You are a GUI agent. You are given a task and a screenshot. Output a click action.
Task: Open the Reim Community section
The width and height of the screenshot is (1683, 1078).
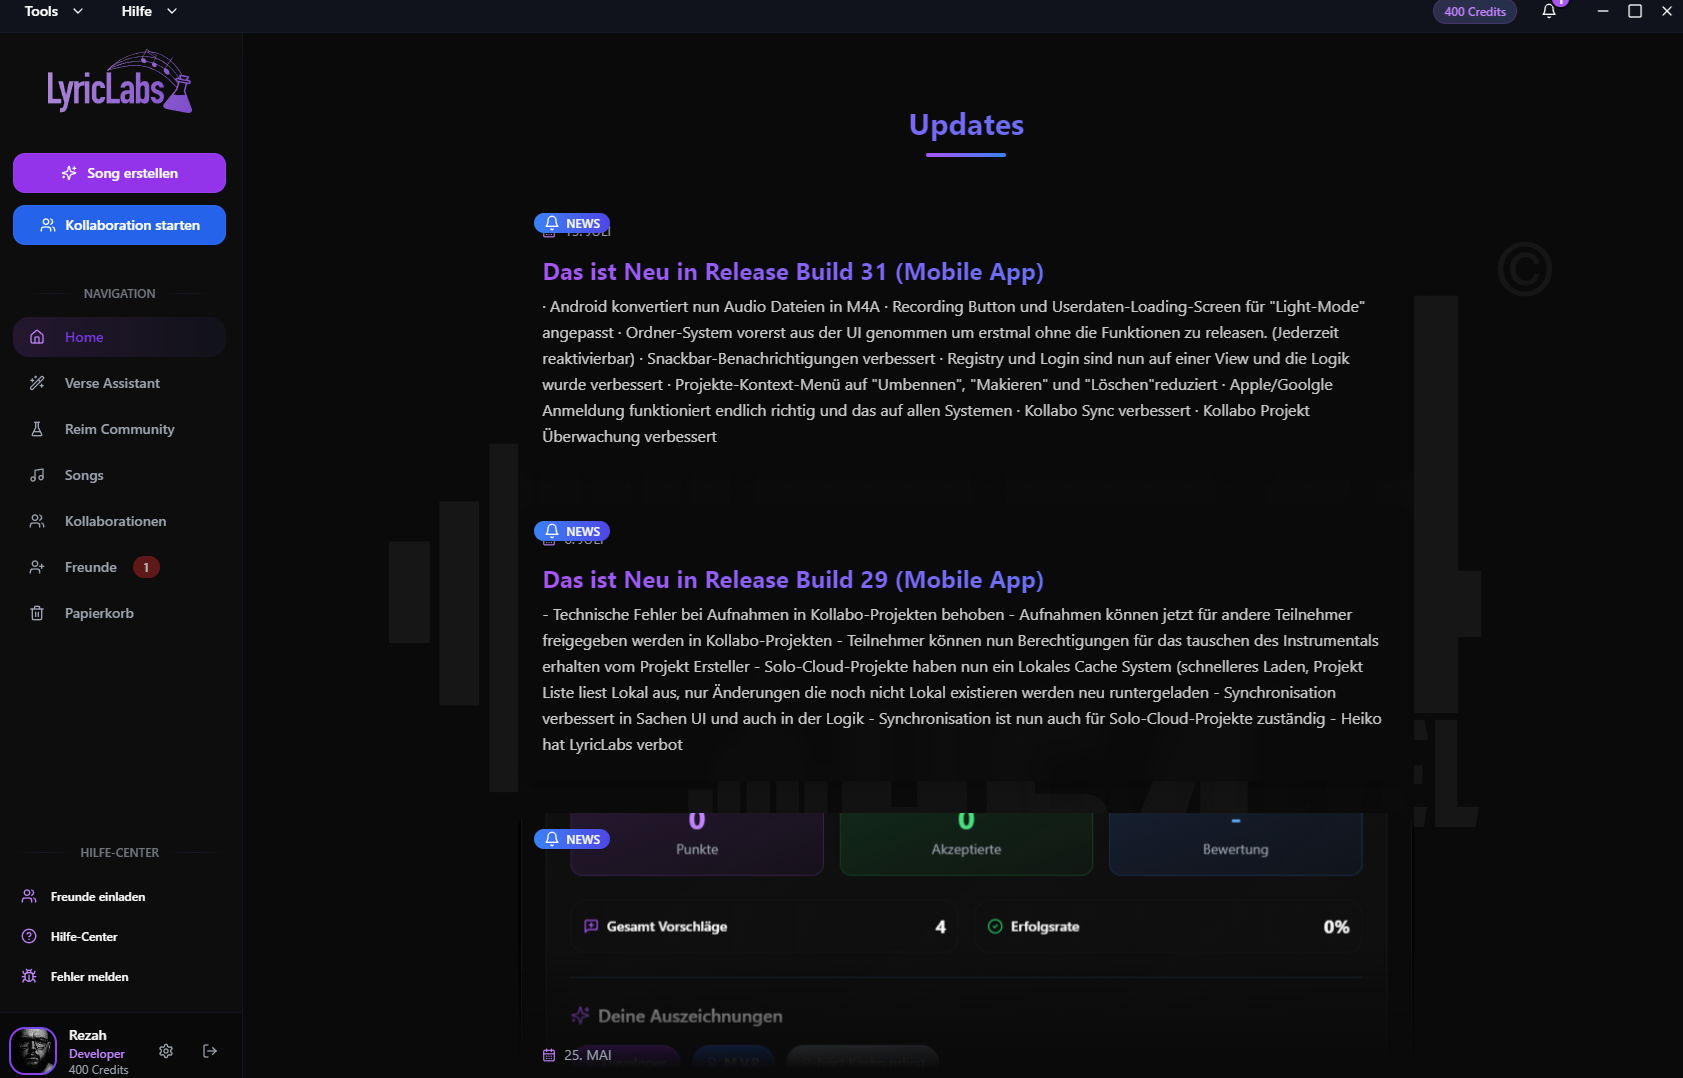[119, 429]
